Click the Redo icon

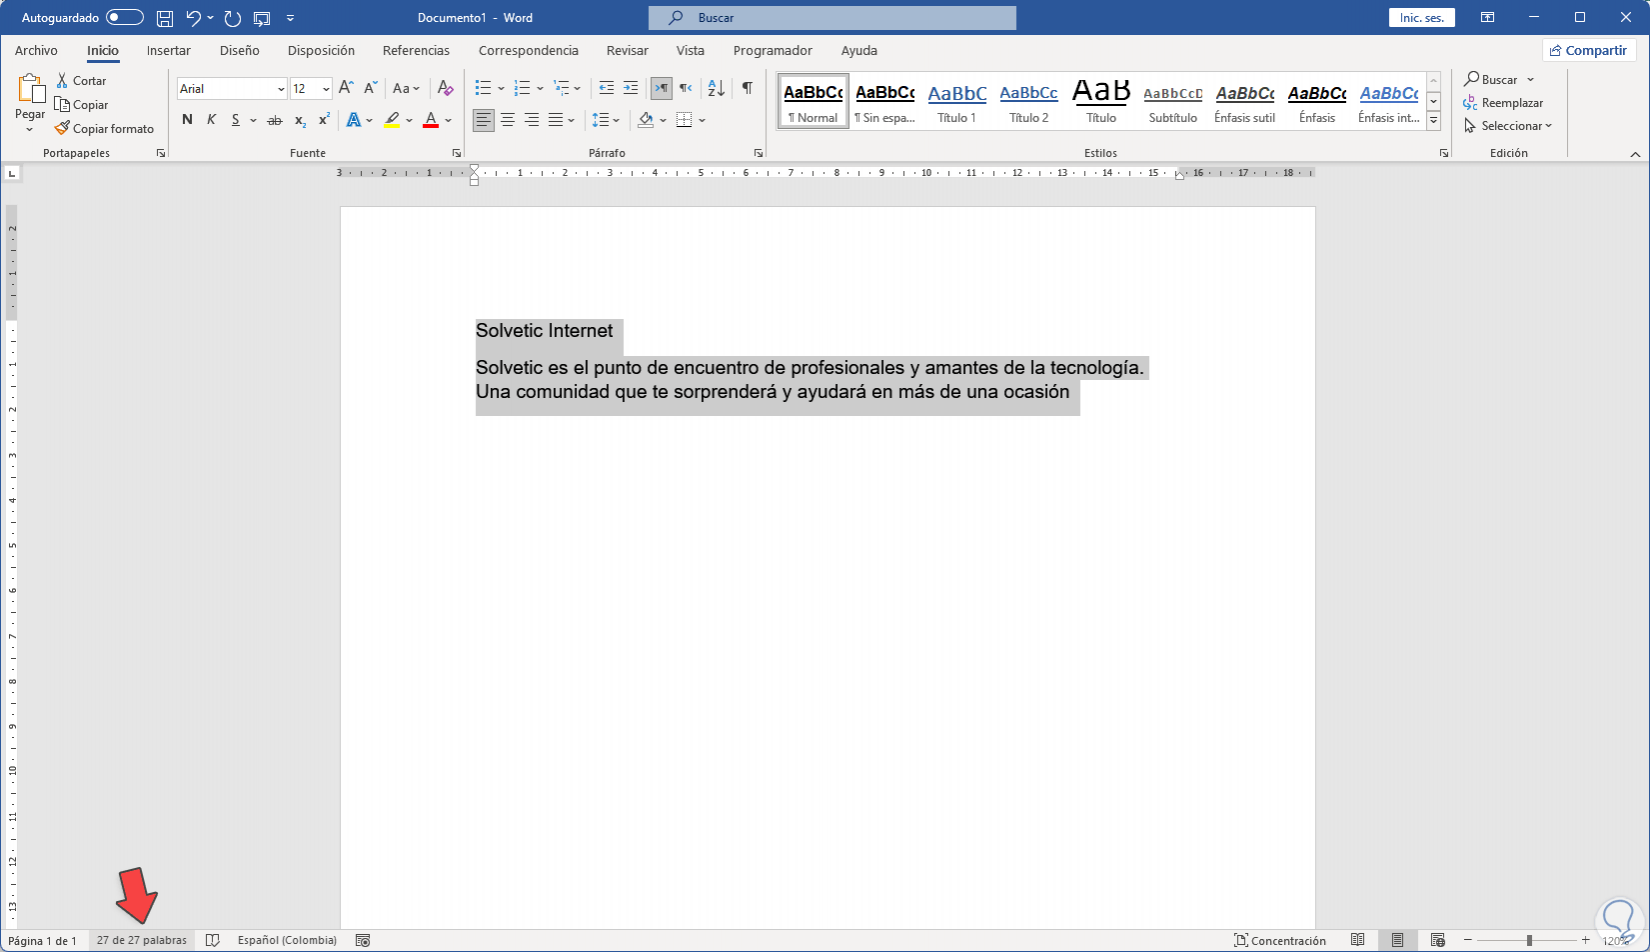pyautogui.click(x=233, y=18)
